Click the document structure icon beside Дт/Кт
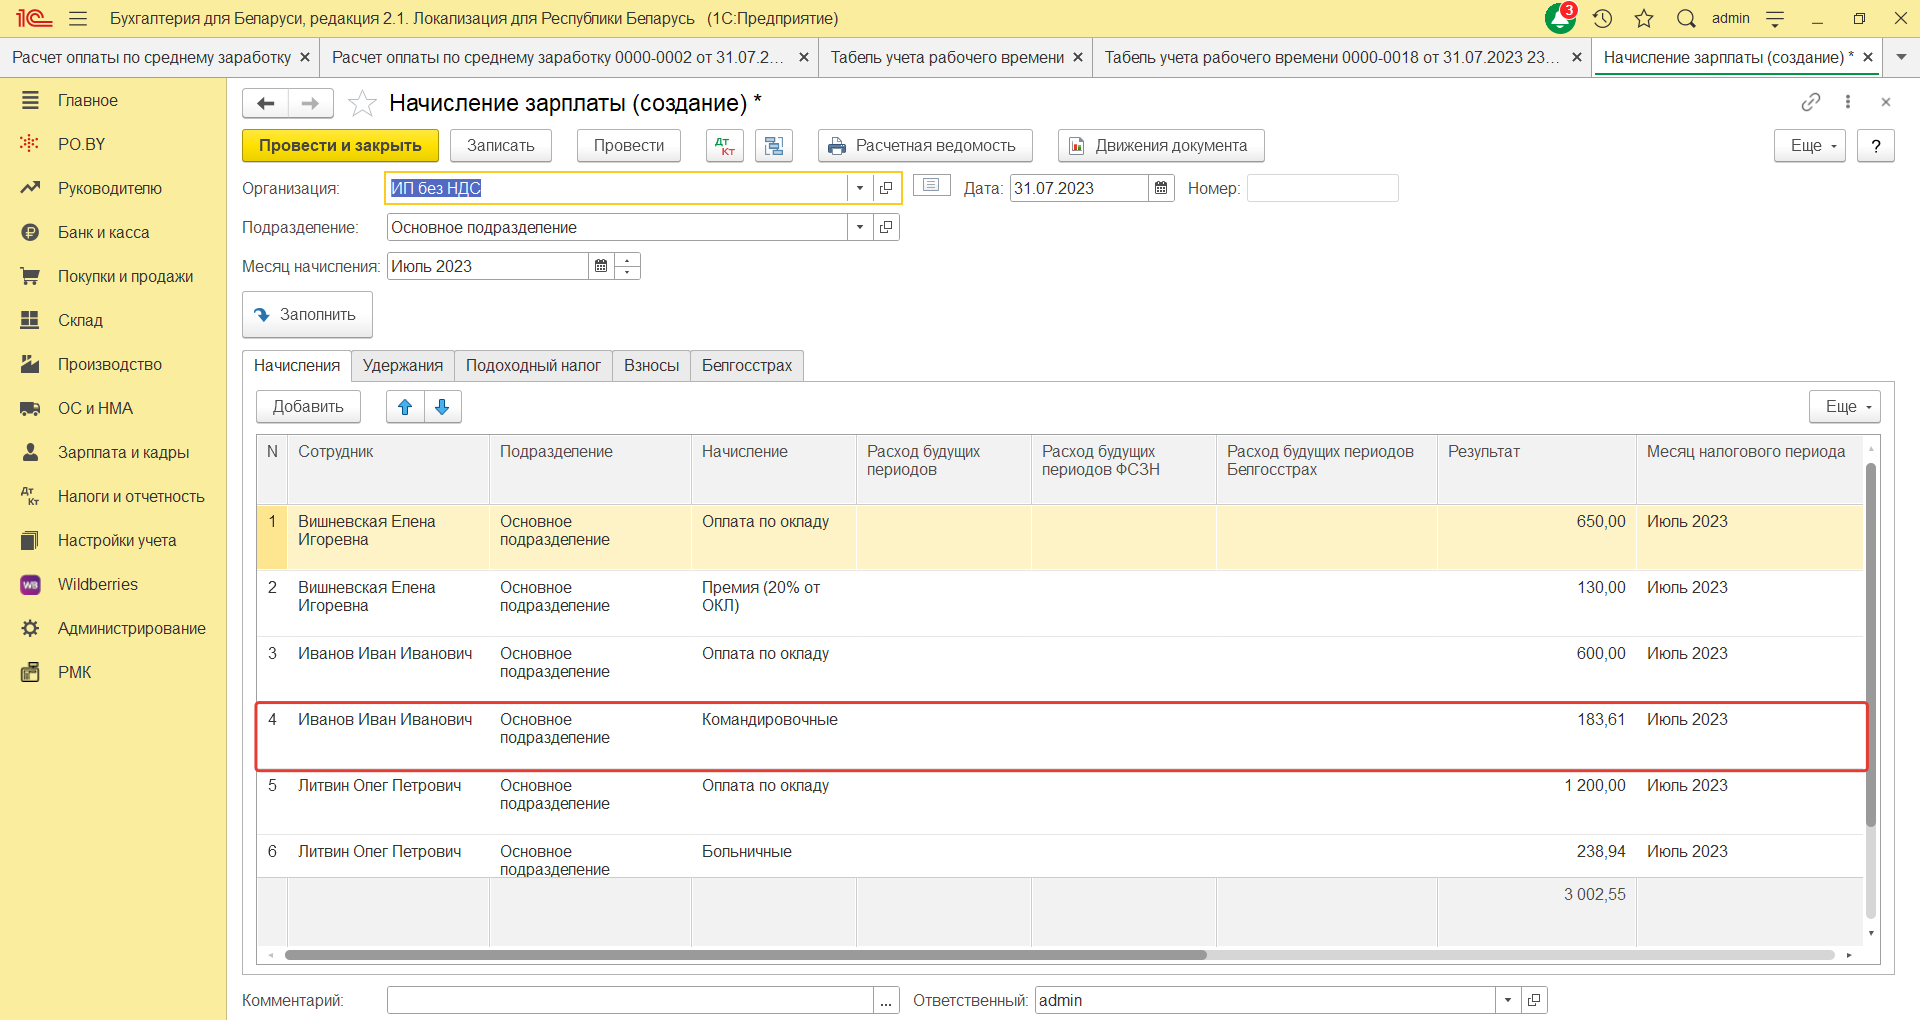1920x1020 pixels. [773, 146]
